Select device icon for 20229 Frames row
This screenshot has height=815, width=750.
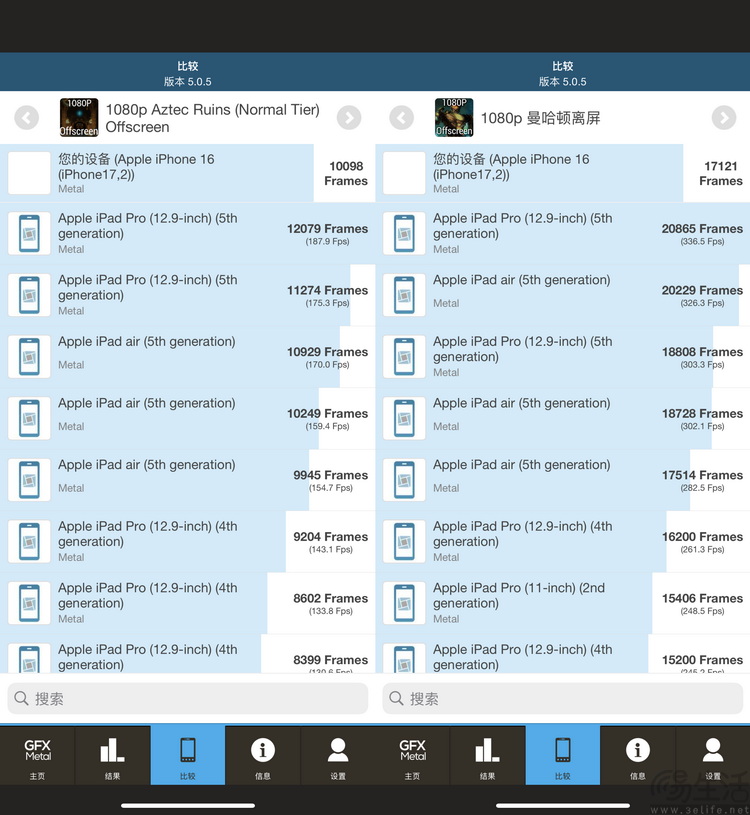click(x=404, y=295)
